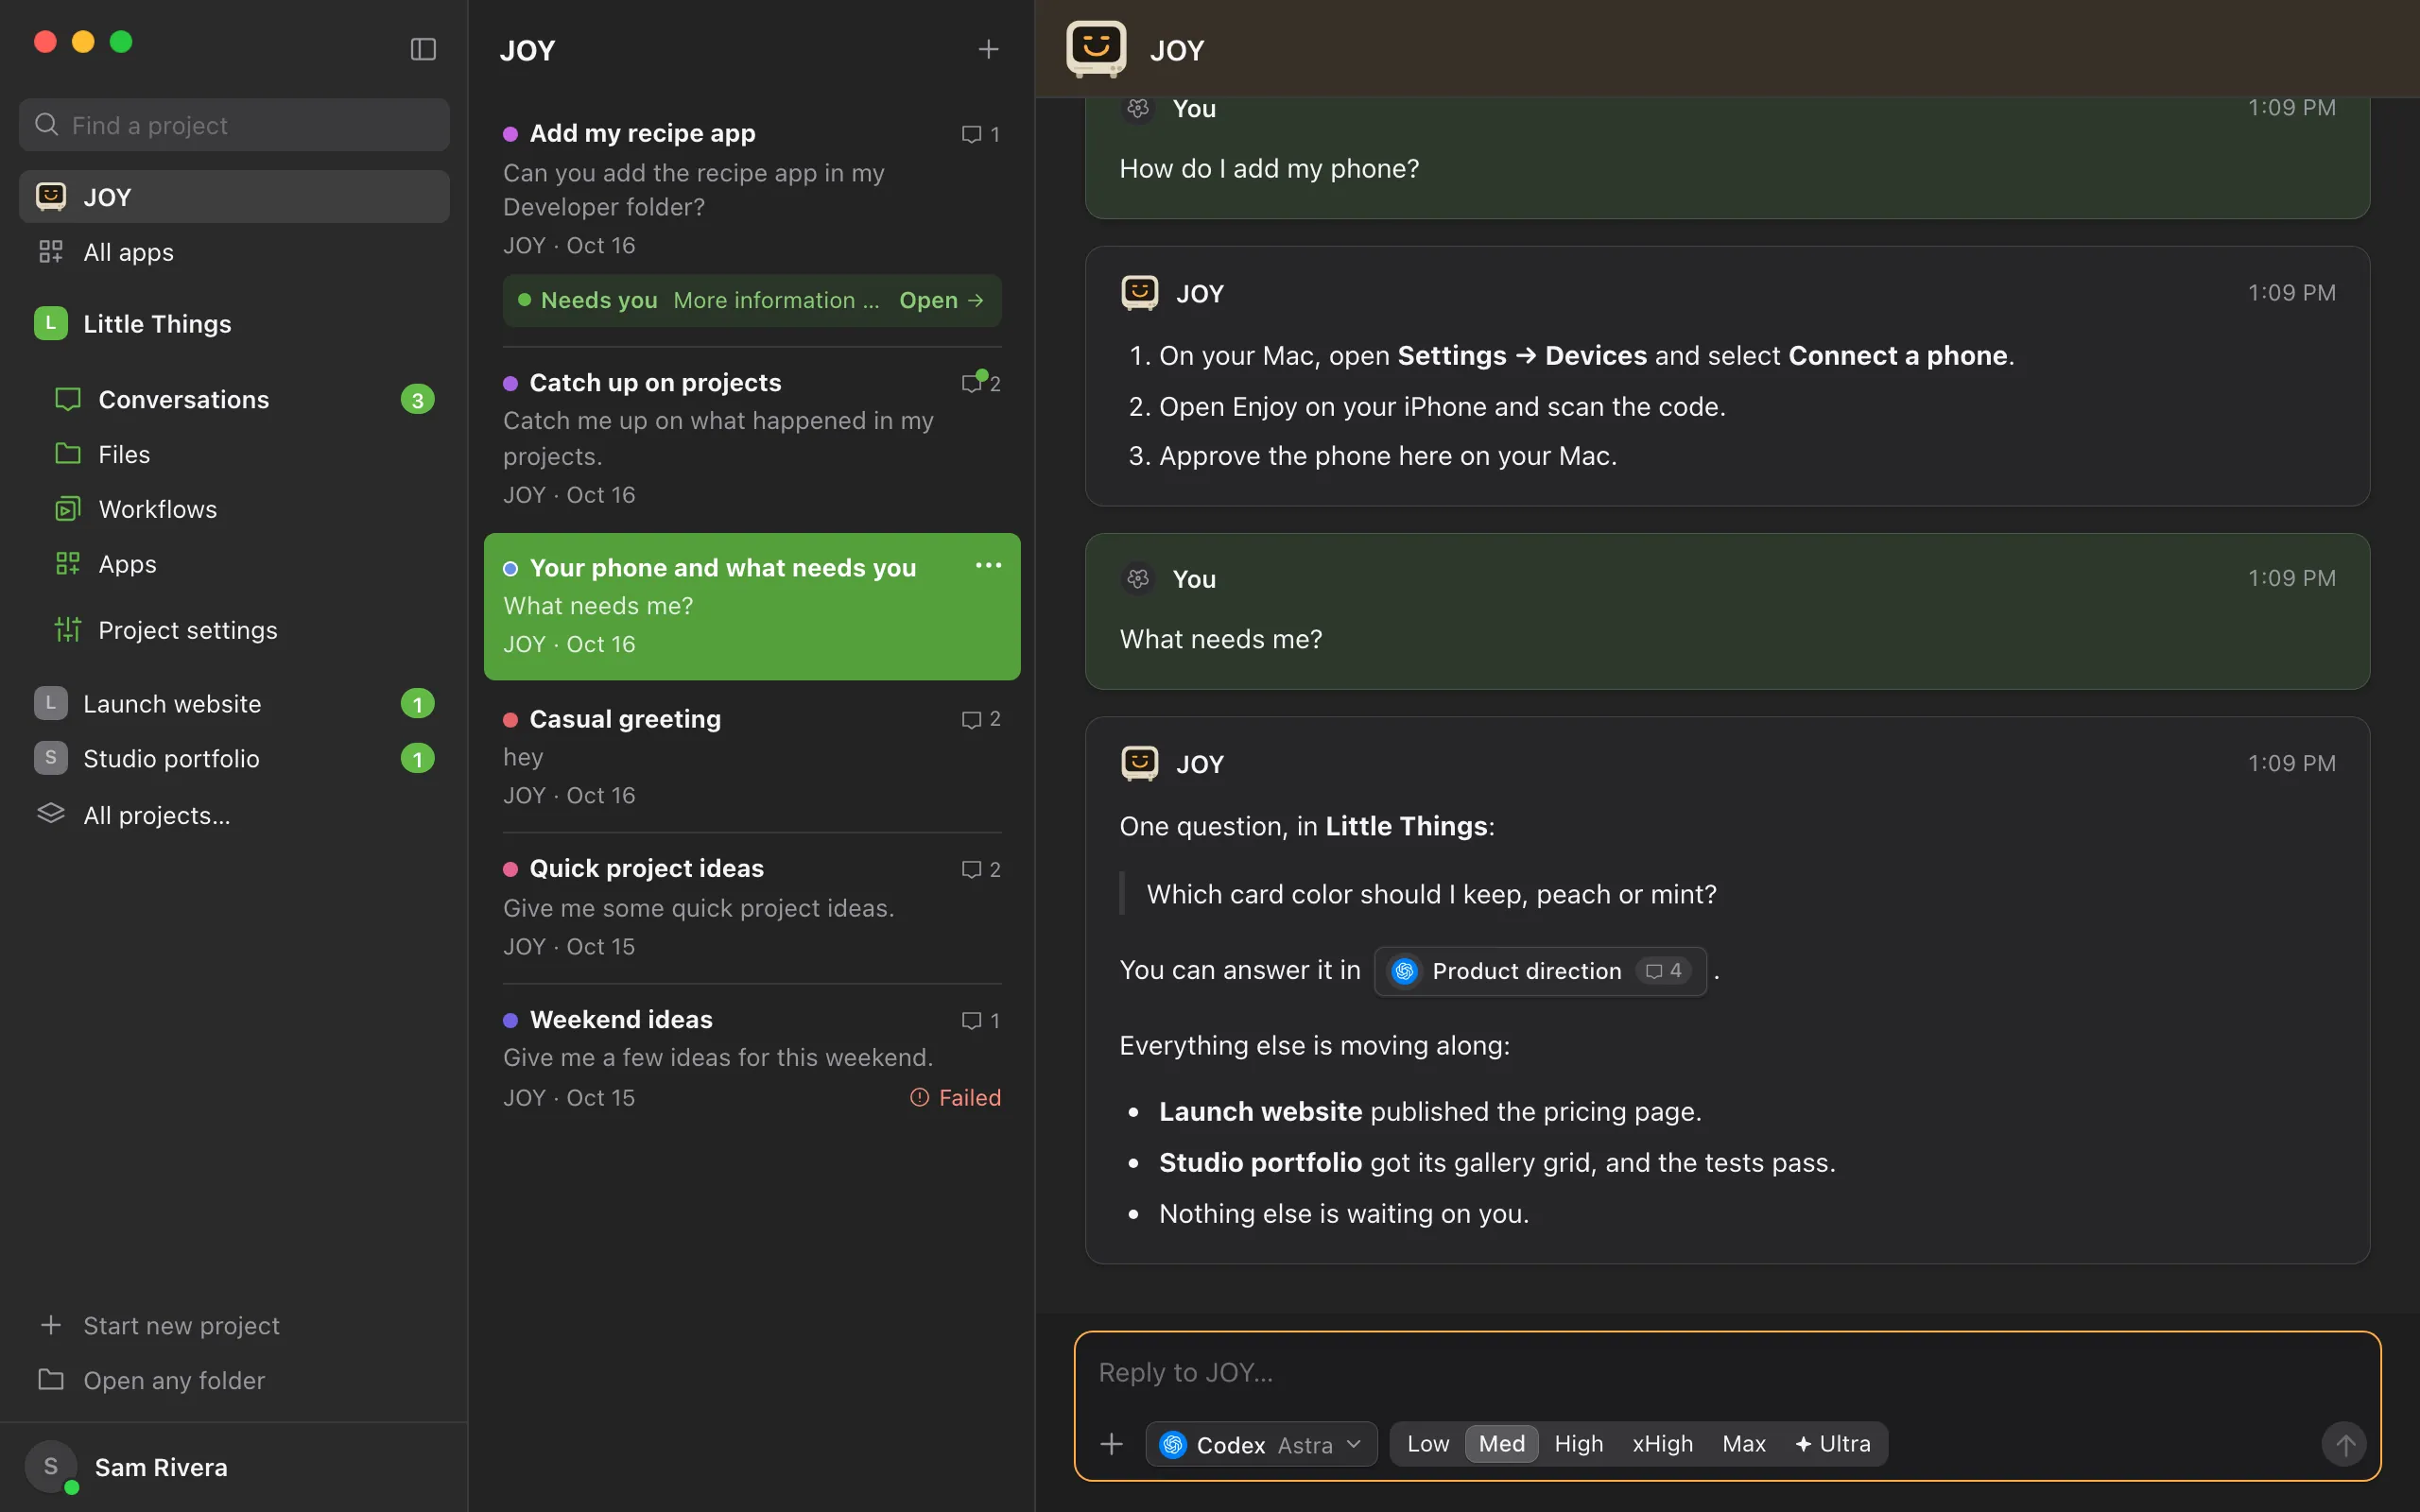Open Files in Little Things
The height and width of the screenshot is (1512, 2420).
coord(234,454)
